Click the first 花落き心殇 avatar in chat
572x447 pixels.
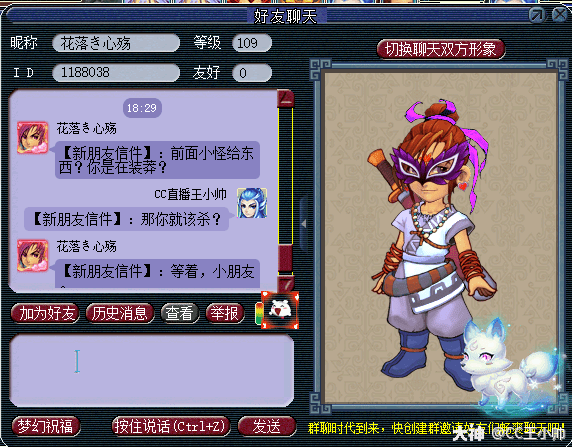(x=32, y=138)
